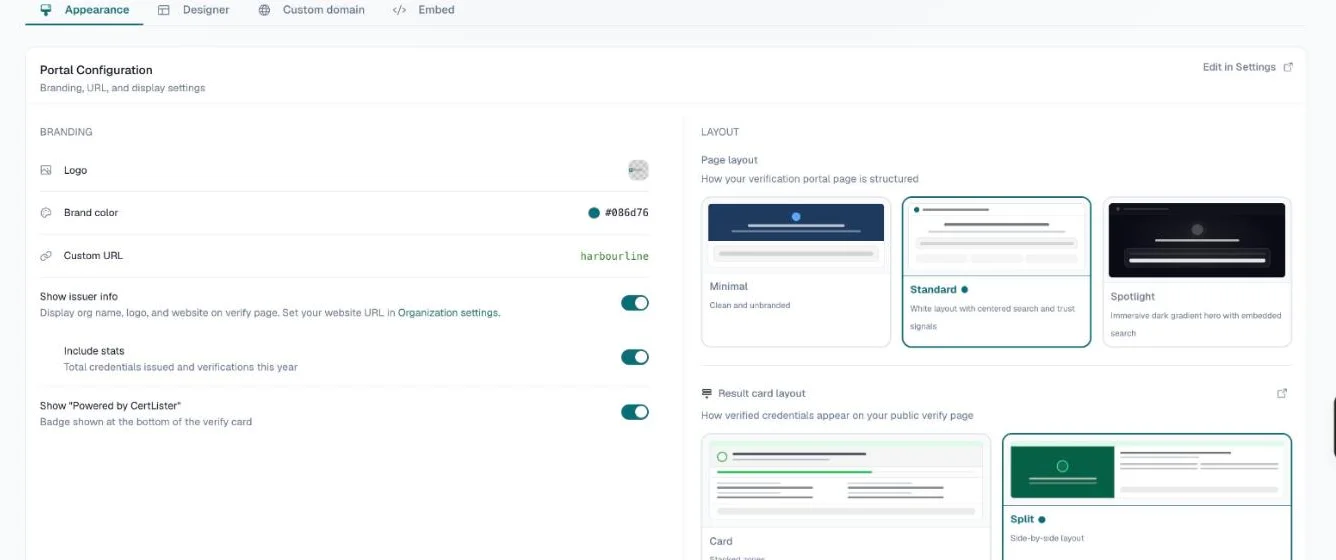
Task: Toggle Show issuer info switch
Action: (x=635, y=302)
